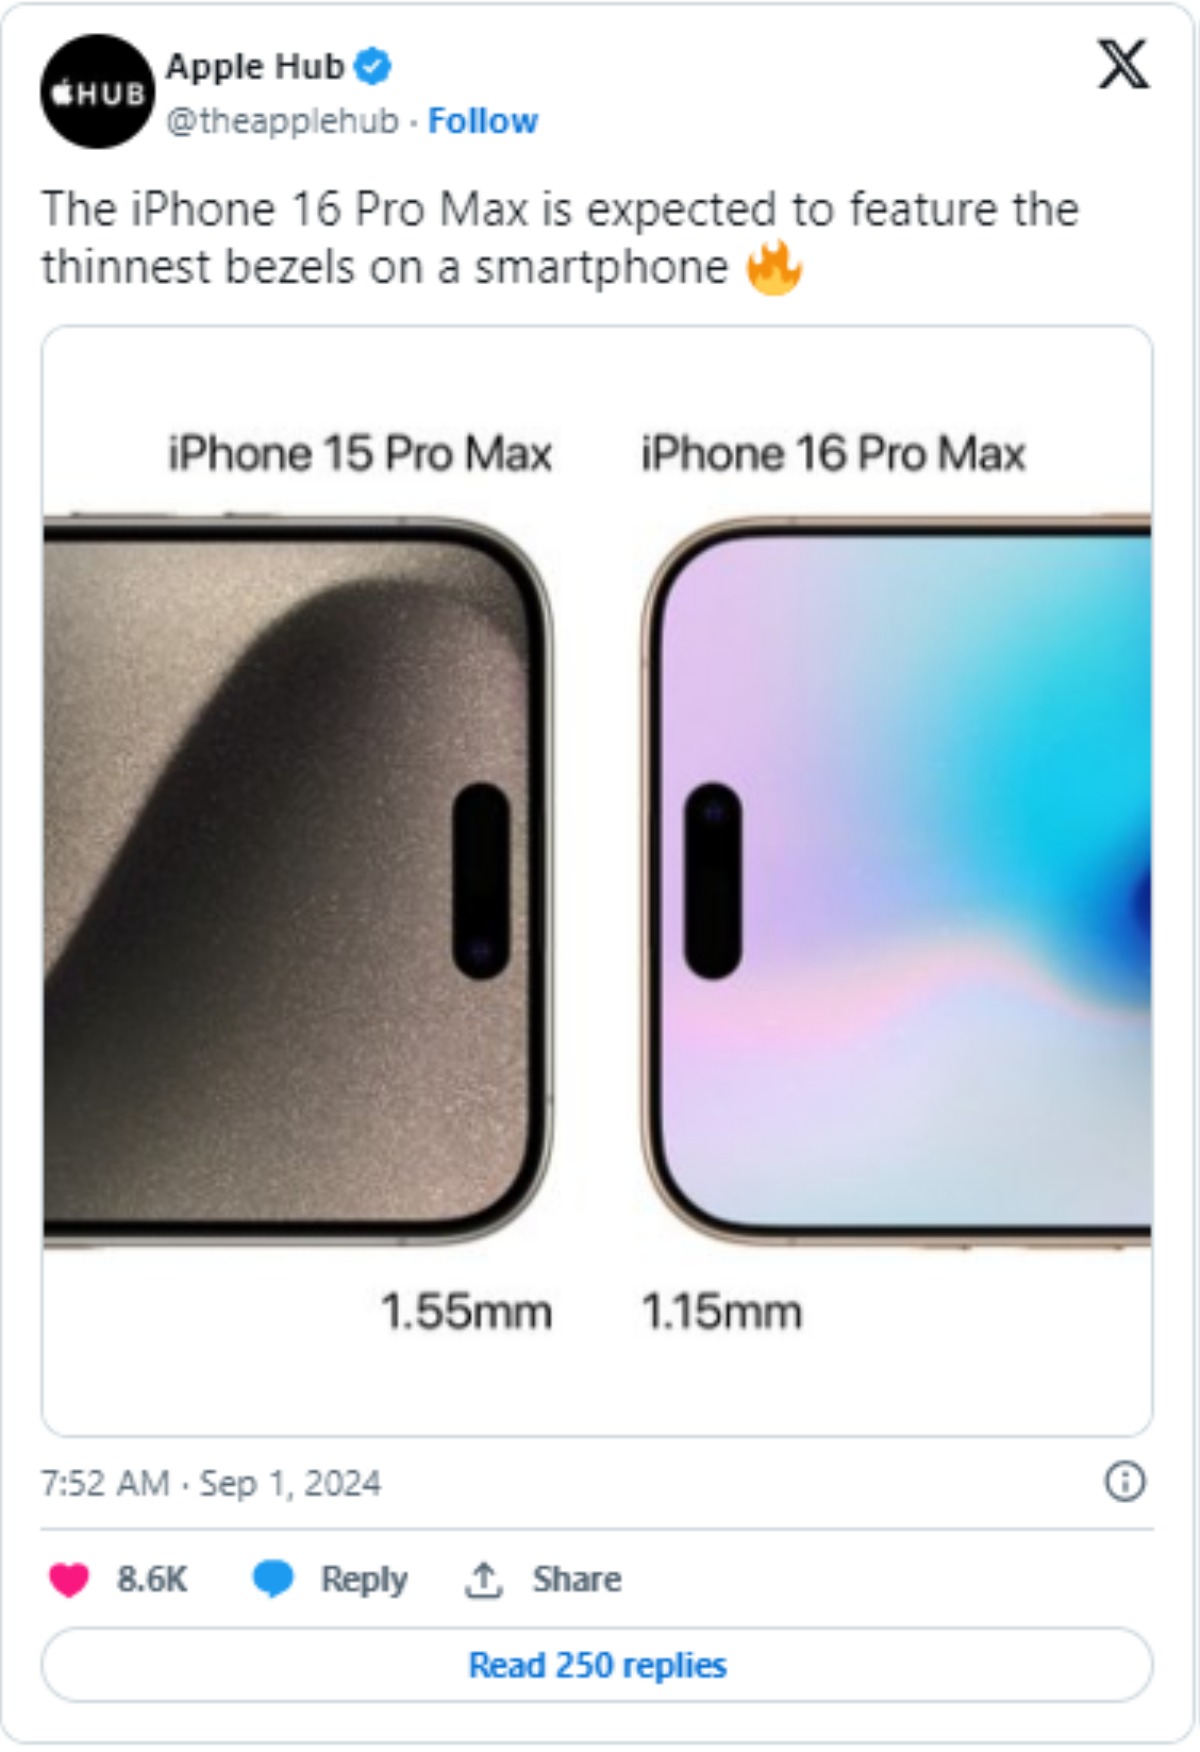Click the iPhone 15 Pro Max phone picture
The image size is (1200, 1752).
point(296,880)
